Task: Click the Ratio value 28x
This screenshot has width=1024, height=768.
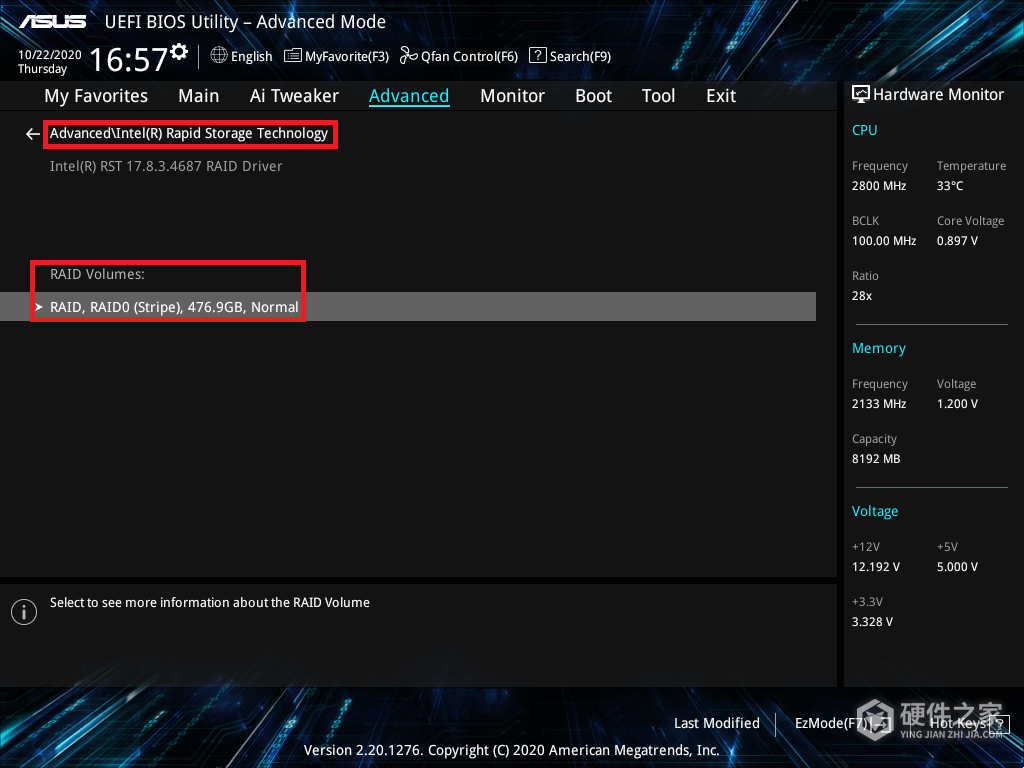Action: (x=861, y=295)
